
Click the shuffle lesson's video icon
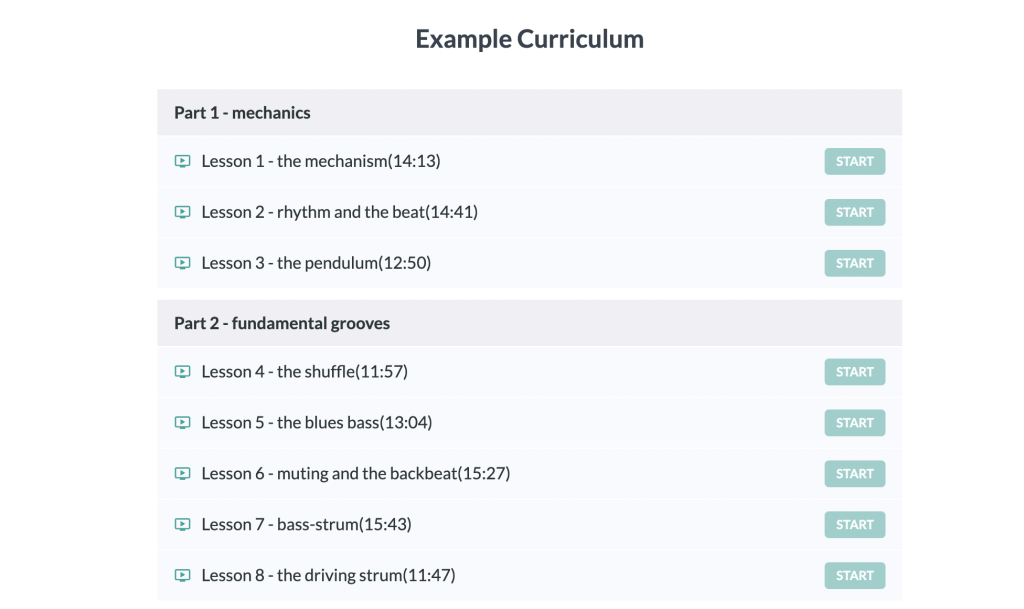182,372
